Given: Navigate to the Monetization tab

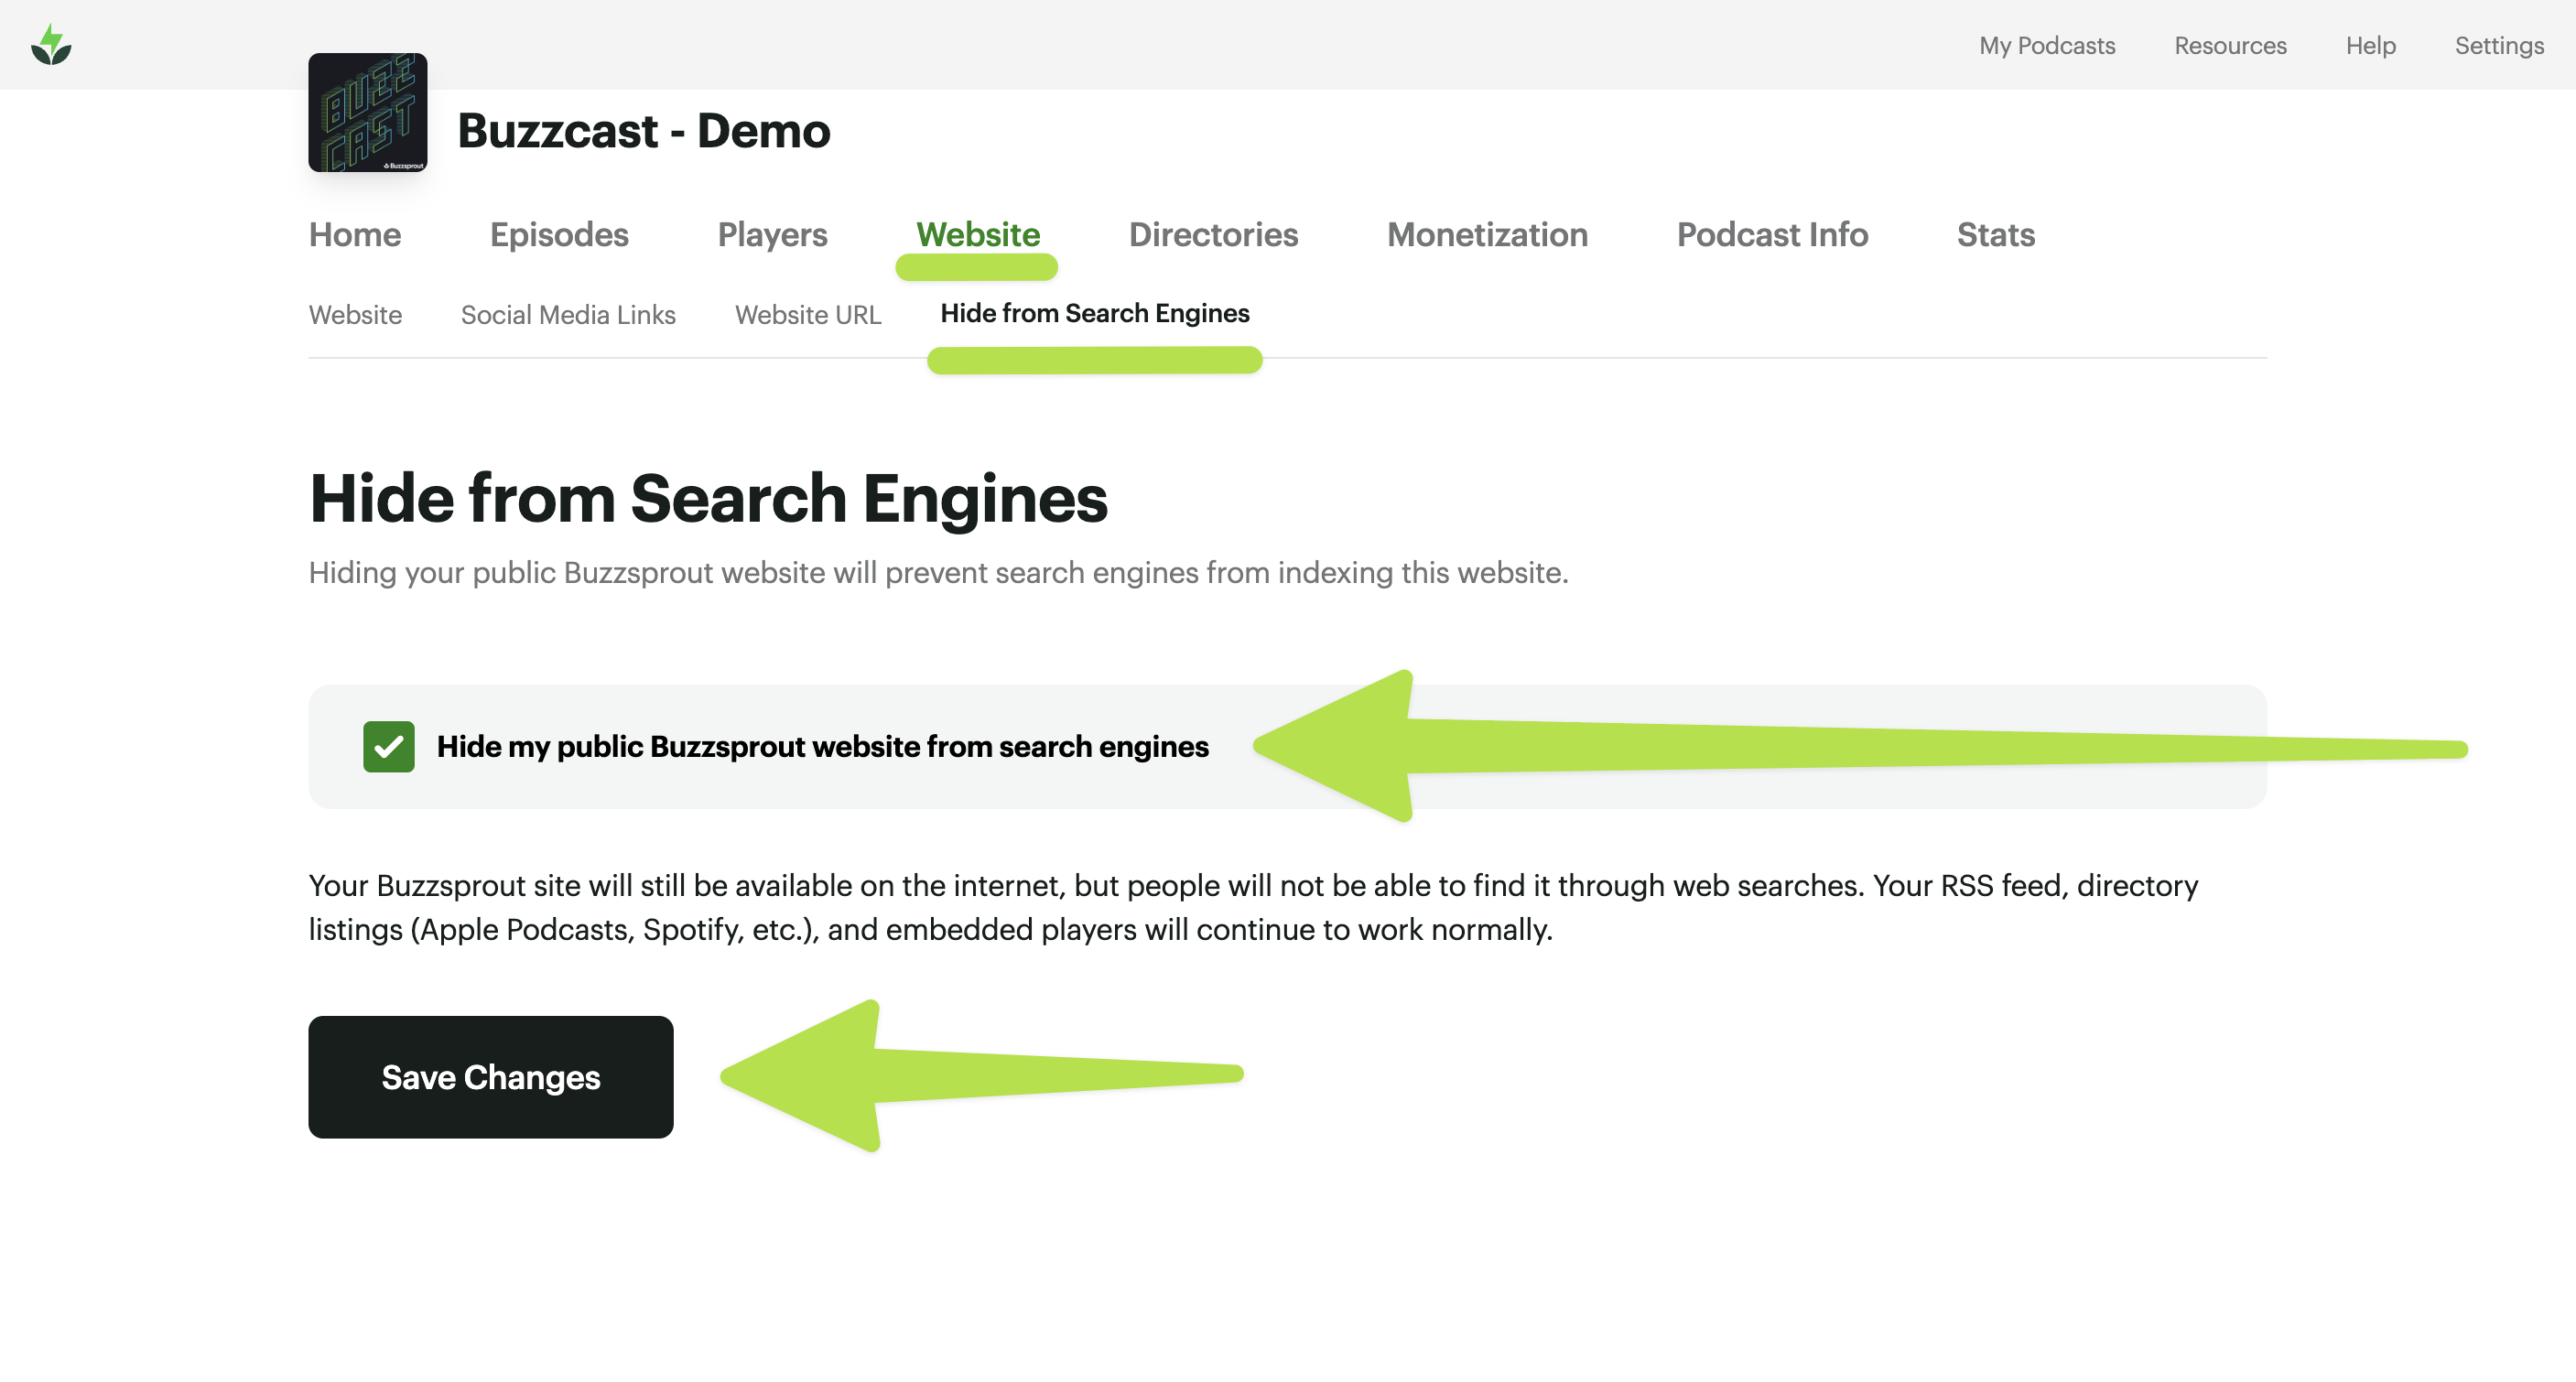Looking at the screenshot, I should tap(1486, 234).
